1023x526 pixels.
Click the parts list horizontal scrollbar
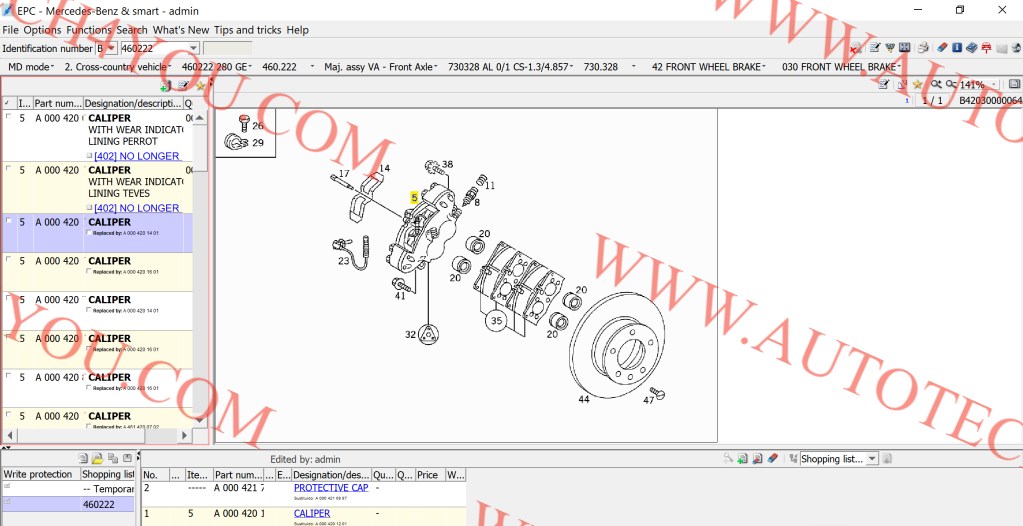[x=95, y=435]
